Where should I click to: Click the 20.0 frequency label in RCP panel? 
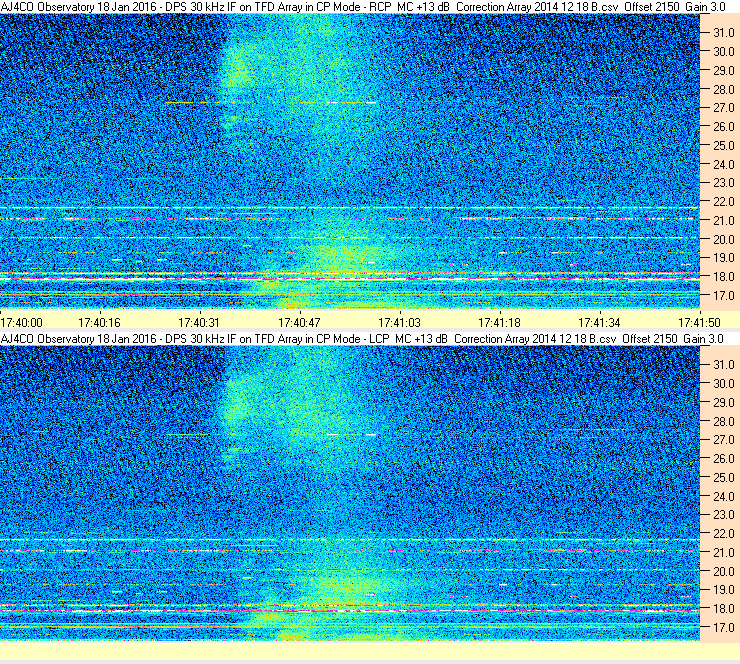coord(723,239)
